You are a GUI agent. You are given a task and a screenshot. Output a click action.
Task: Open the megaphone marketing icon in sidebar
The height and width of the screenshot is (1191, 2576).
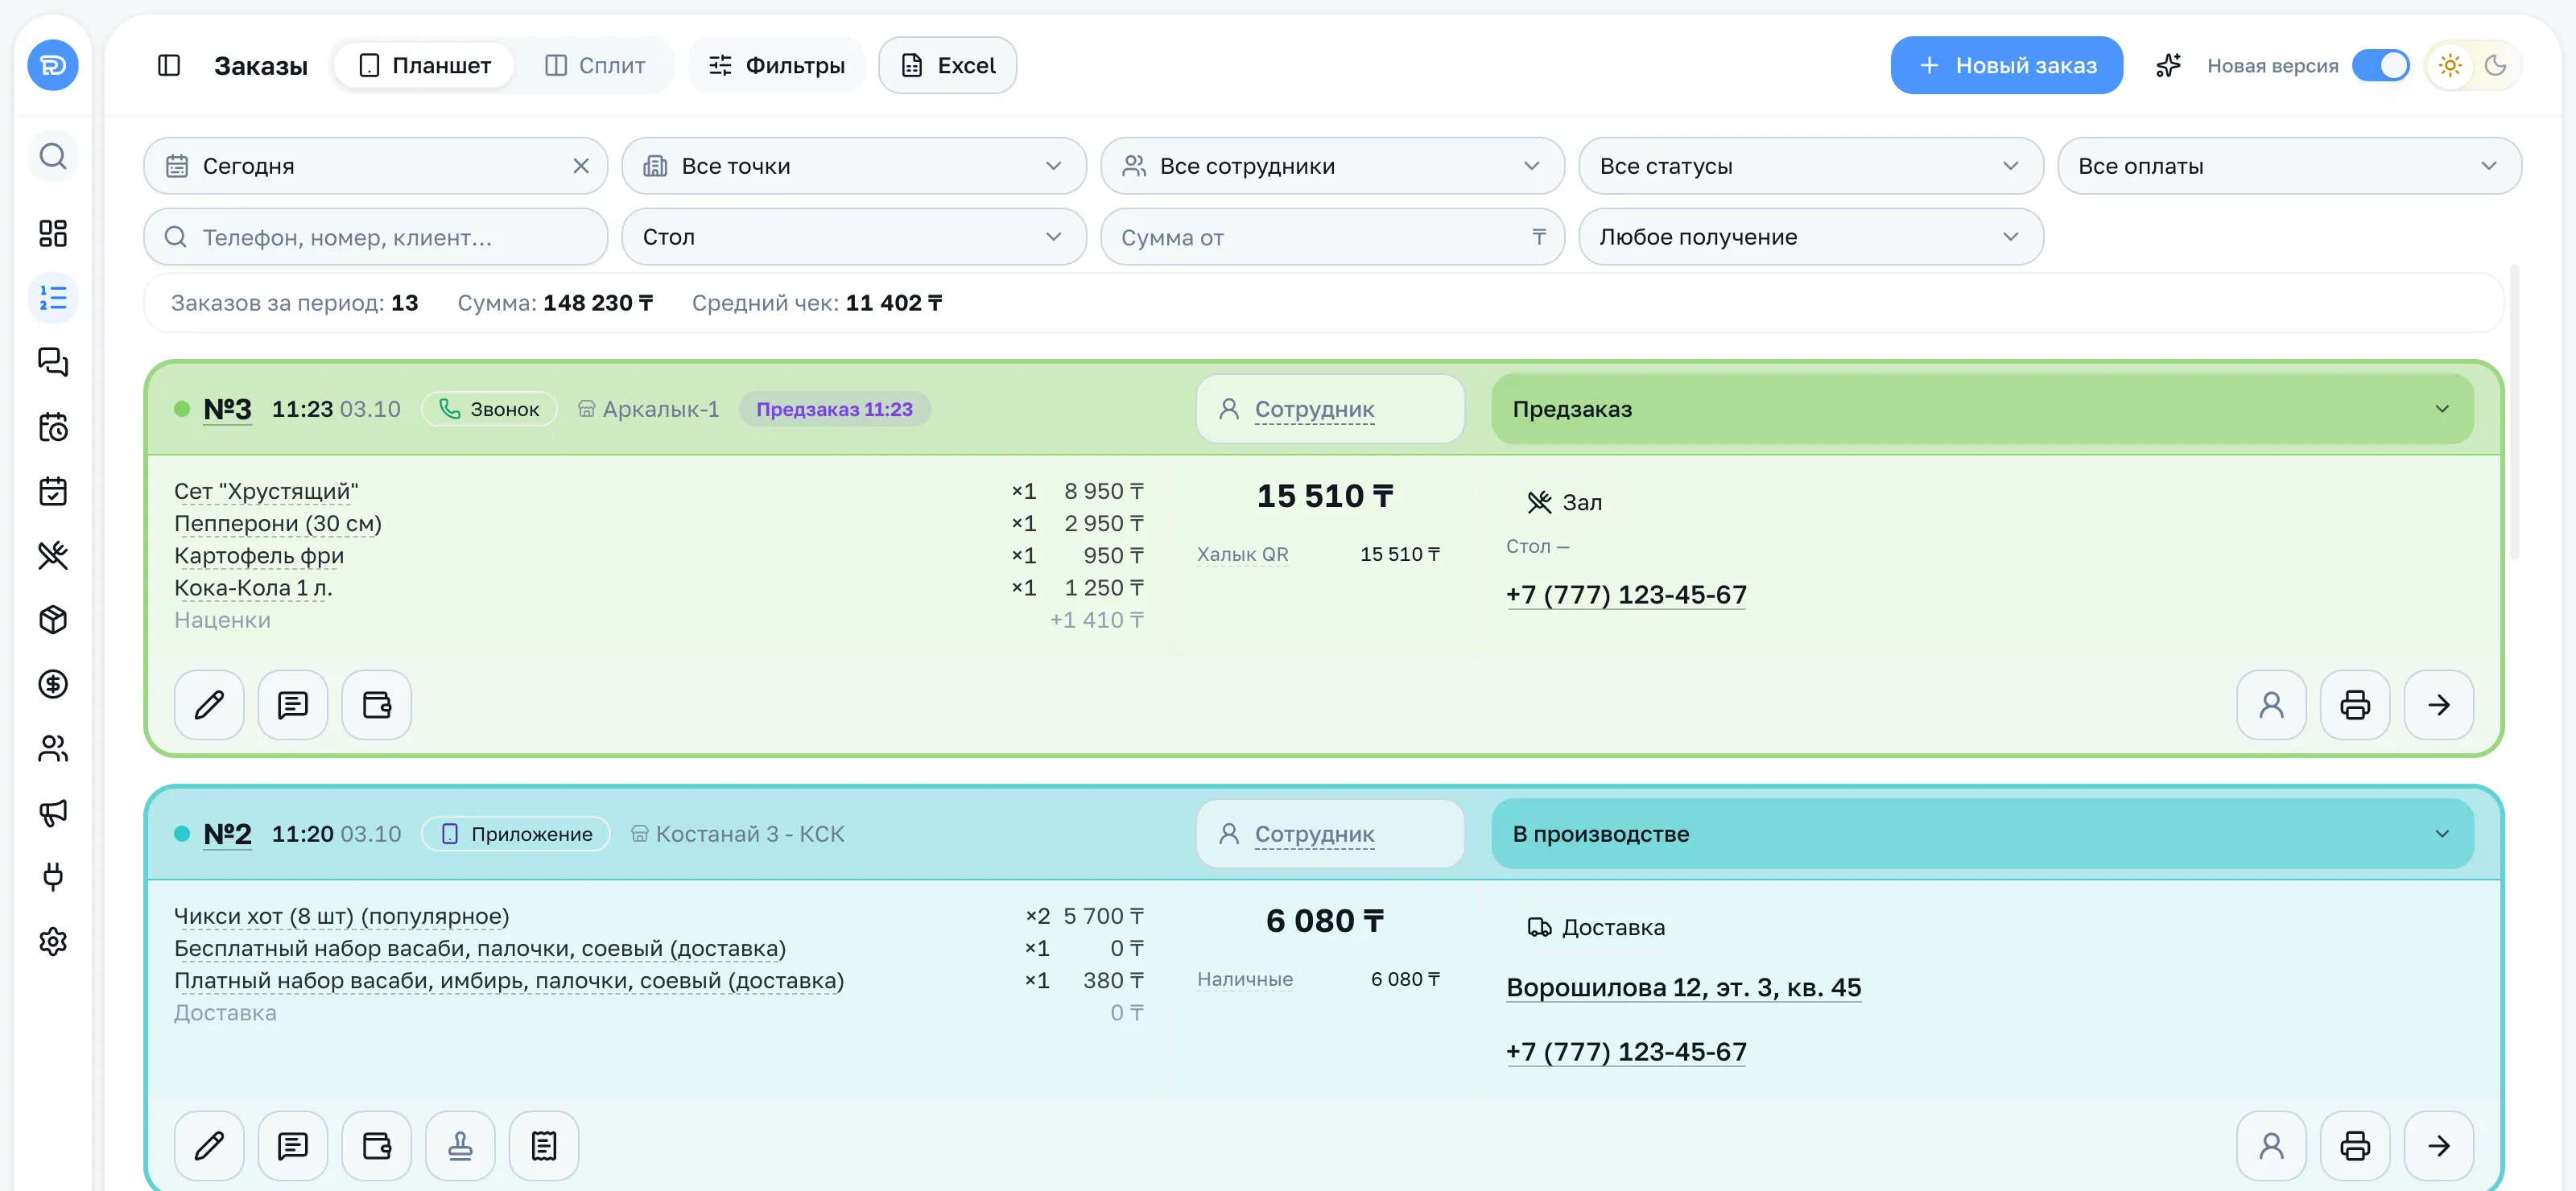(x=53, y=812)
